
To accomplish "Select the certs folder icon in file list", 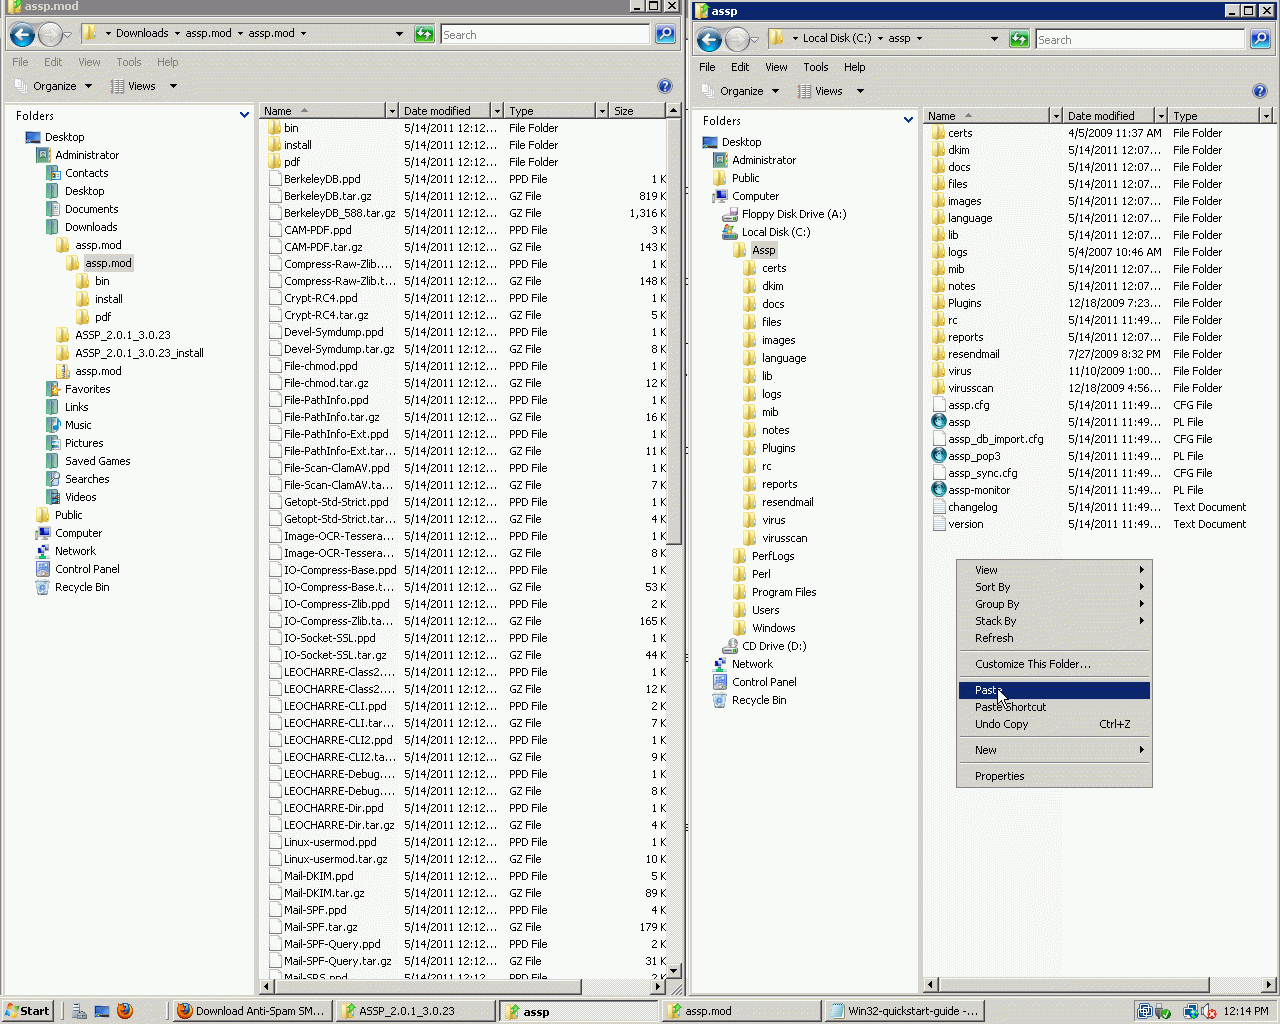I will tap(939, 133).
